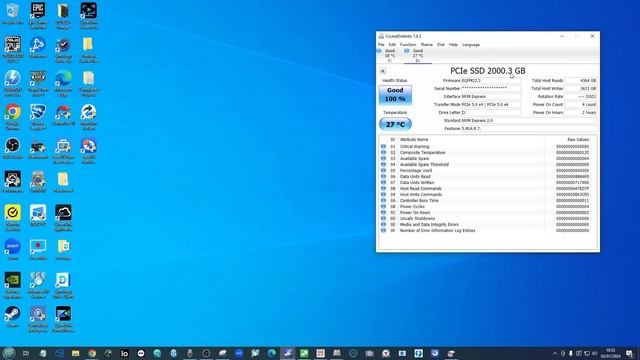Open the Disk menu

pyautogui.click(x=441, y=44)
